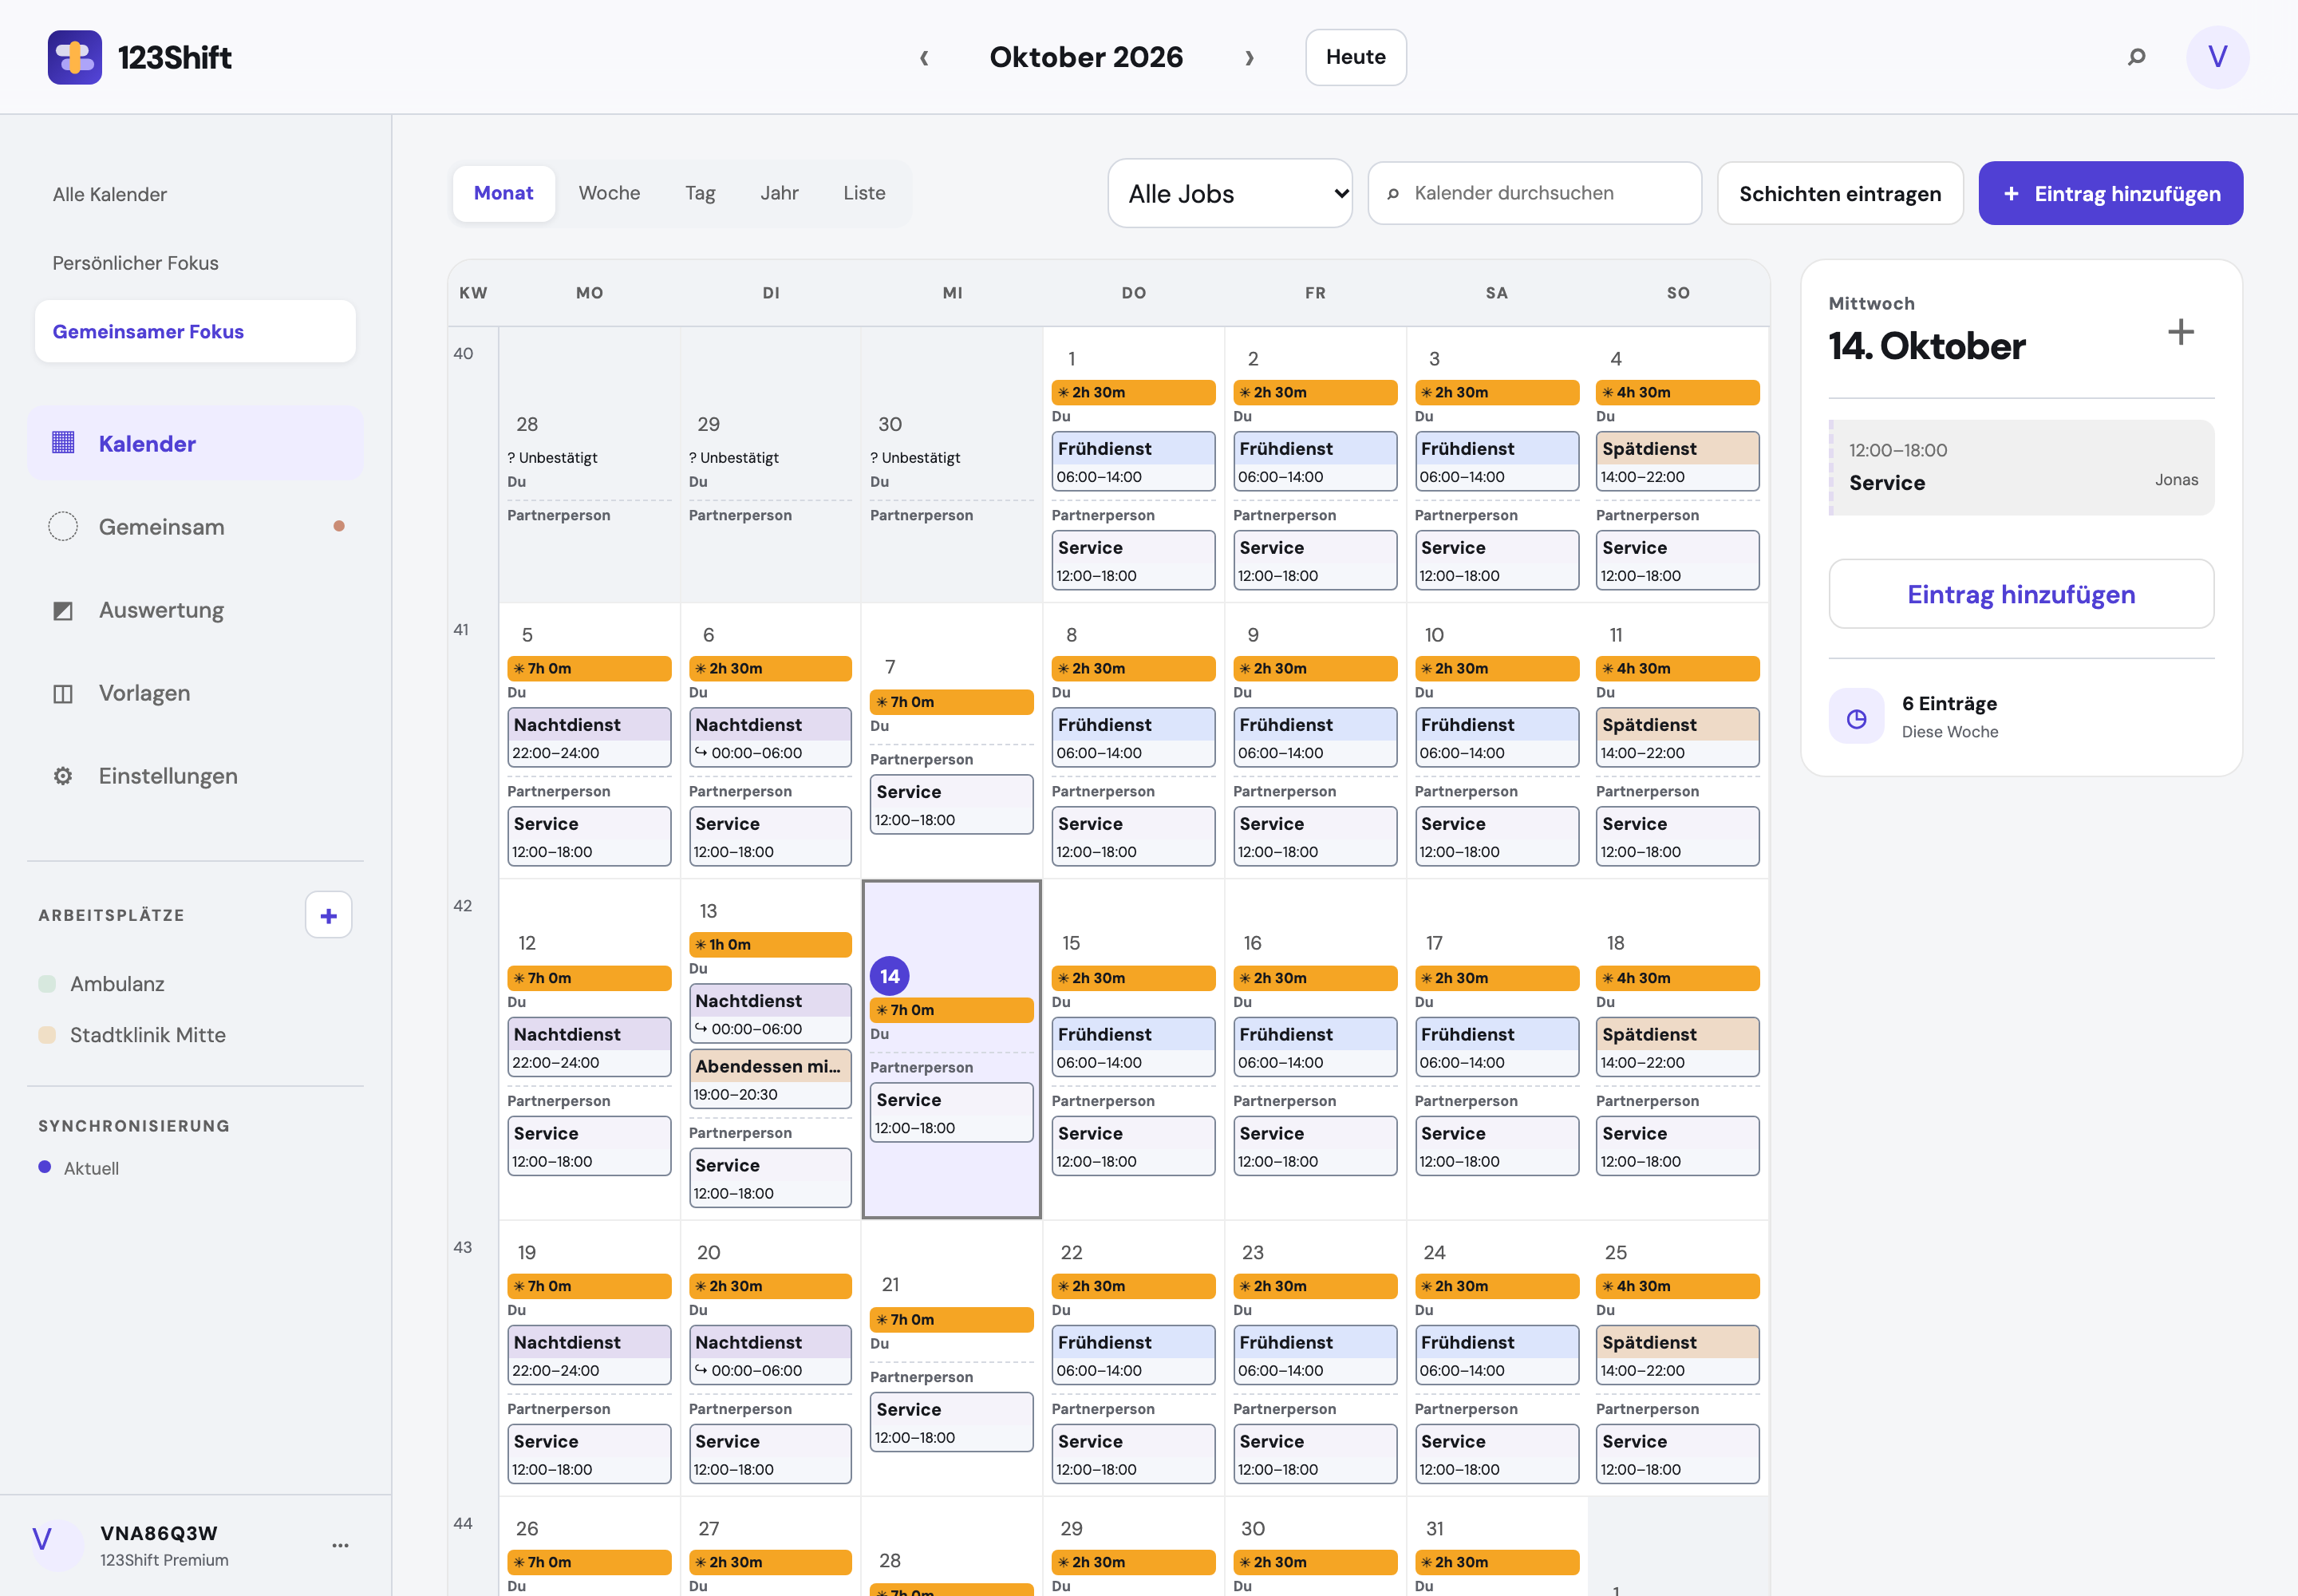Open Nachtdienst 22:00–24:00 on October 5

(589, 737)
